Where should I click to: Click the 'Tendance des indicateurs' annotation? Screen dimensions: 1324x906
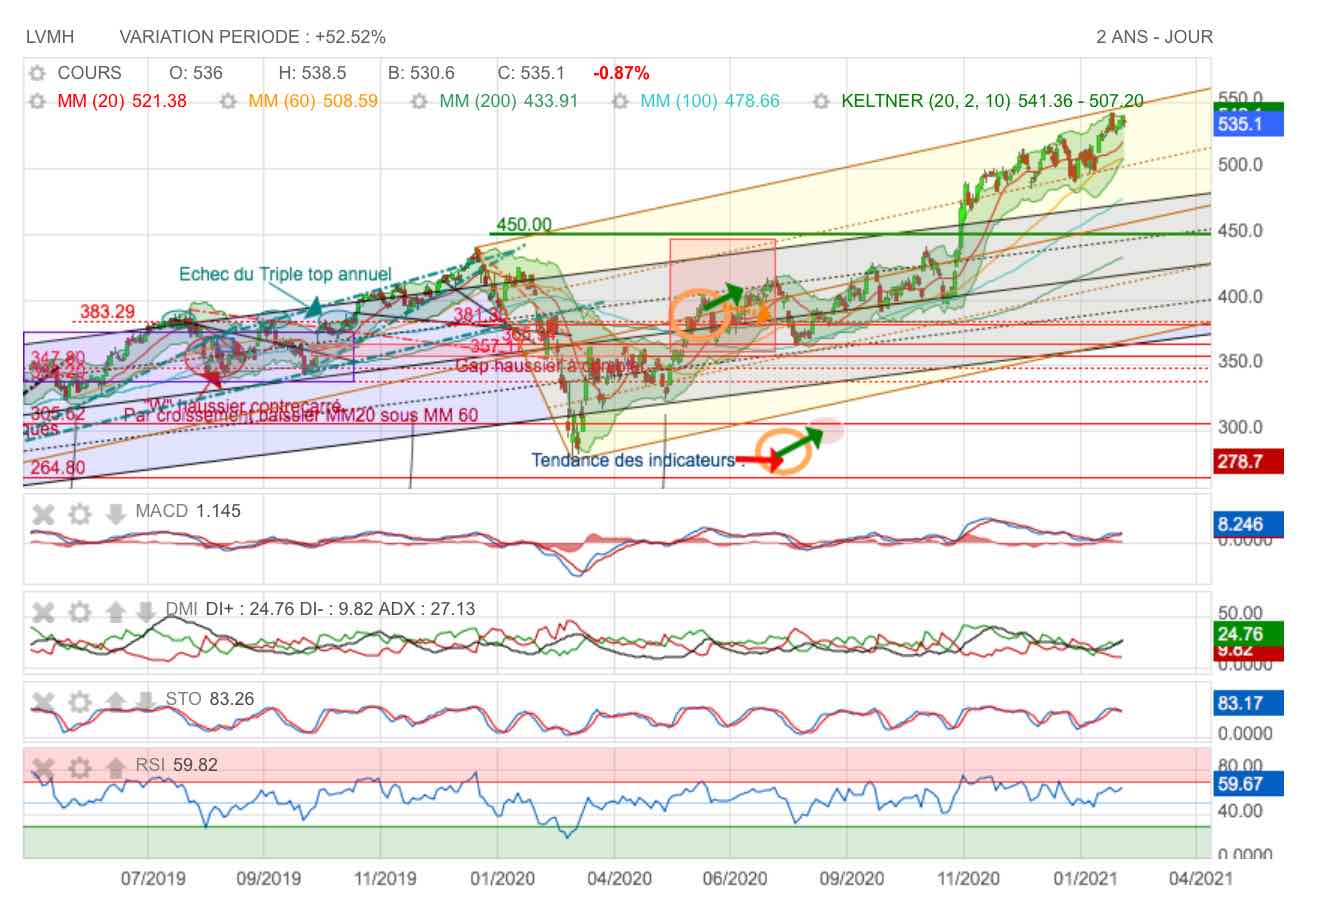tap(638, 460)
